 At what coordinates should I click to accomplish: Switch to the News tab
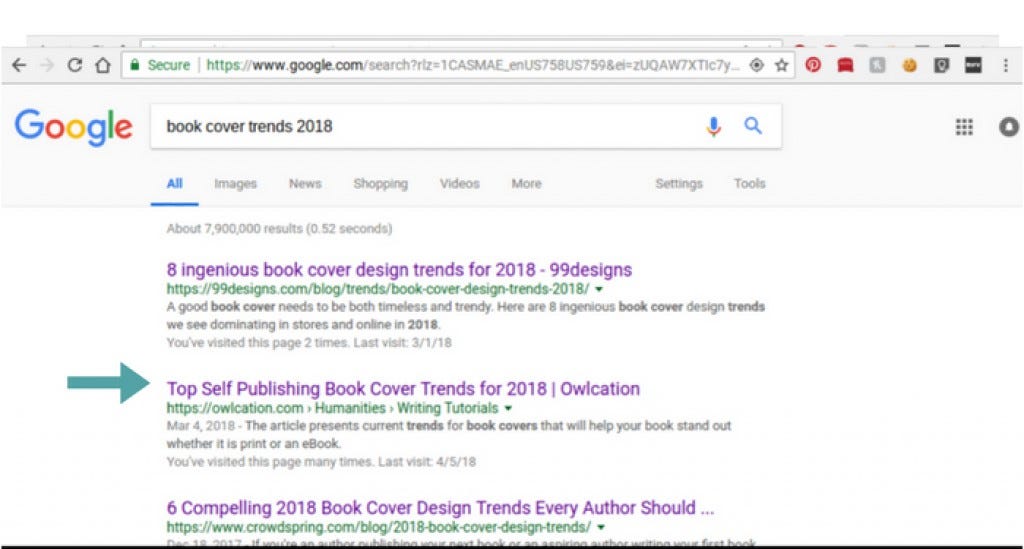coord(305,183)
